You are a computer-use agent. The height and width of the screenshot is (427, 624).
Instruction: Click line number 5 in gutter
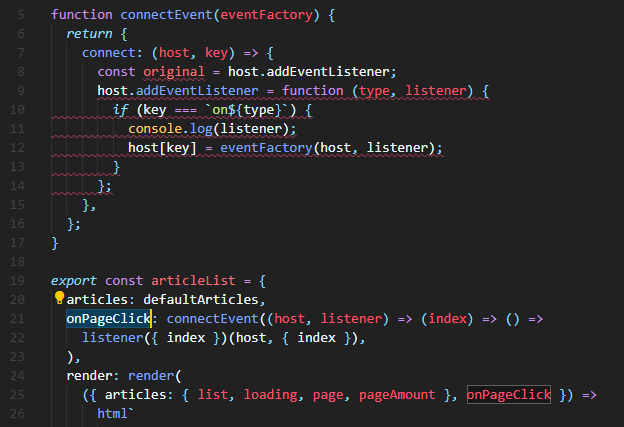click(x=21, y=15)
